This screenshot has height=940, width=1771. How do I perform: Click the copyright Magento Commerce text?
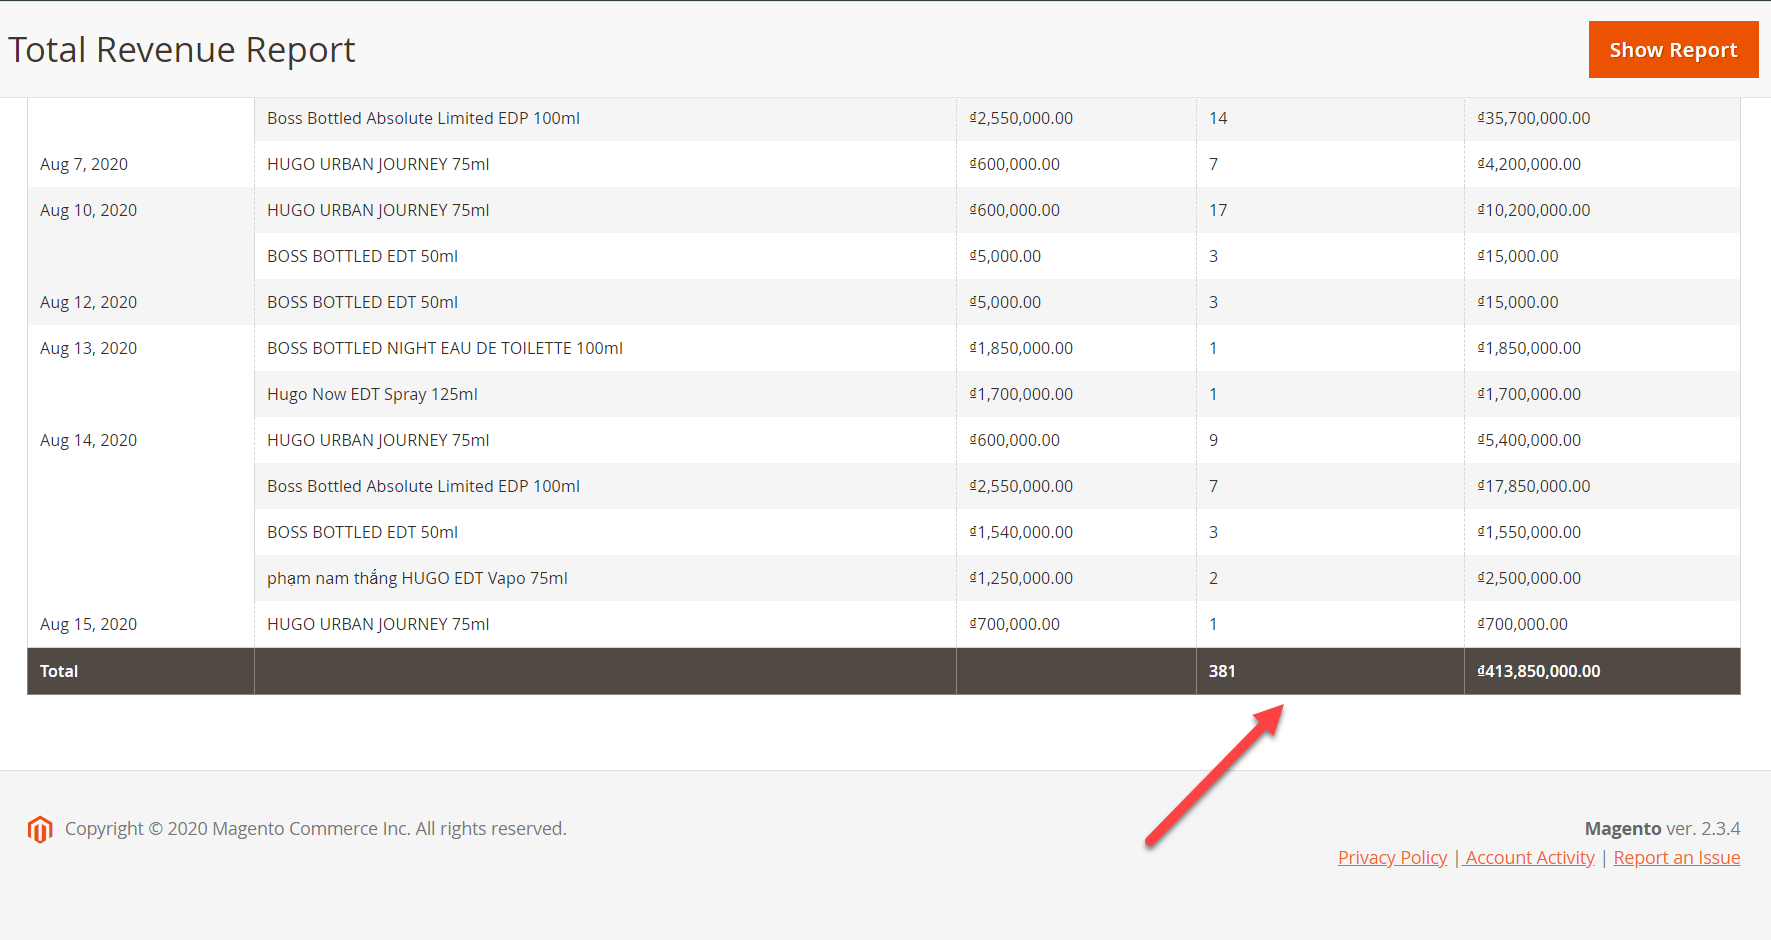pyautogui.click(x=316, y=829)
